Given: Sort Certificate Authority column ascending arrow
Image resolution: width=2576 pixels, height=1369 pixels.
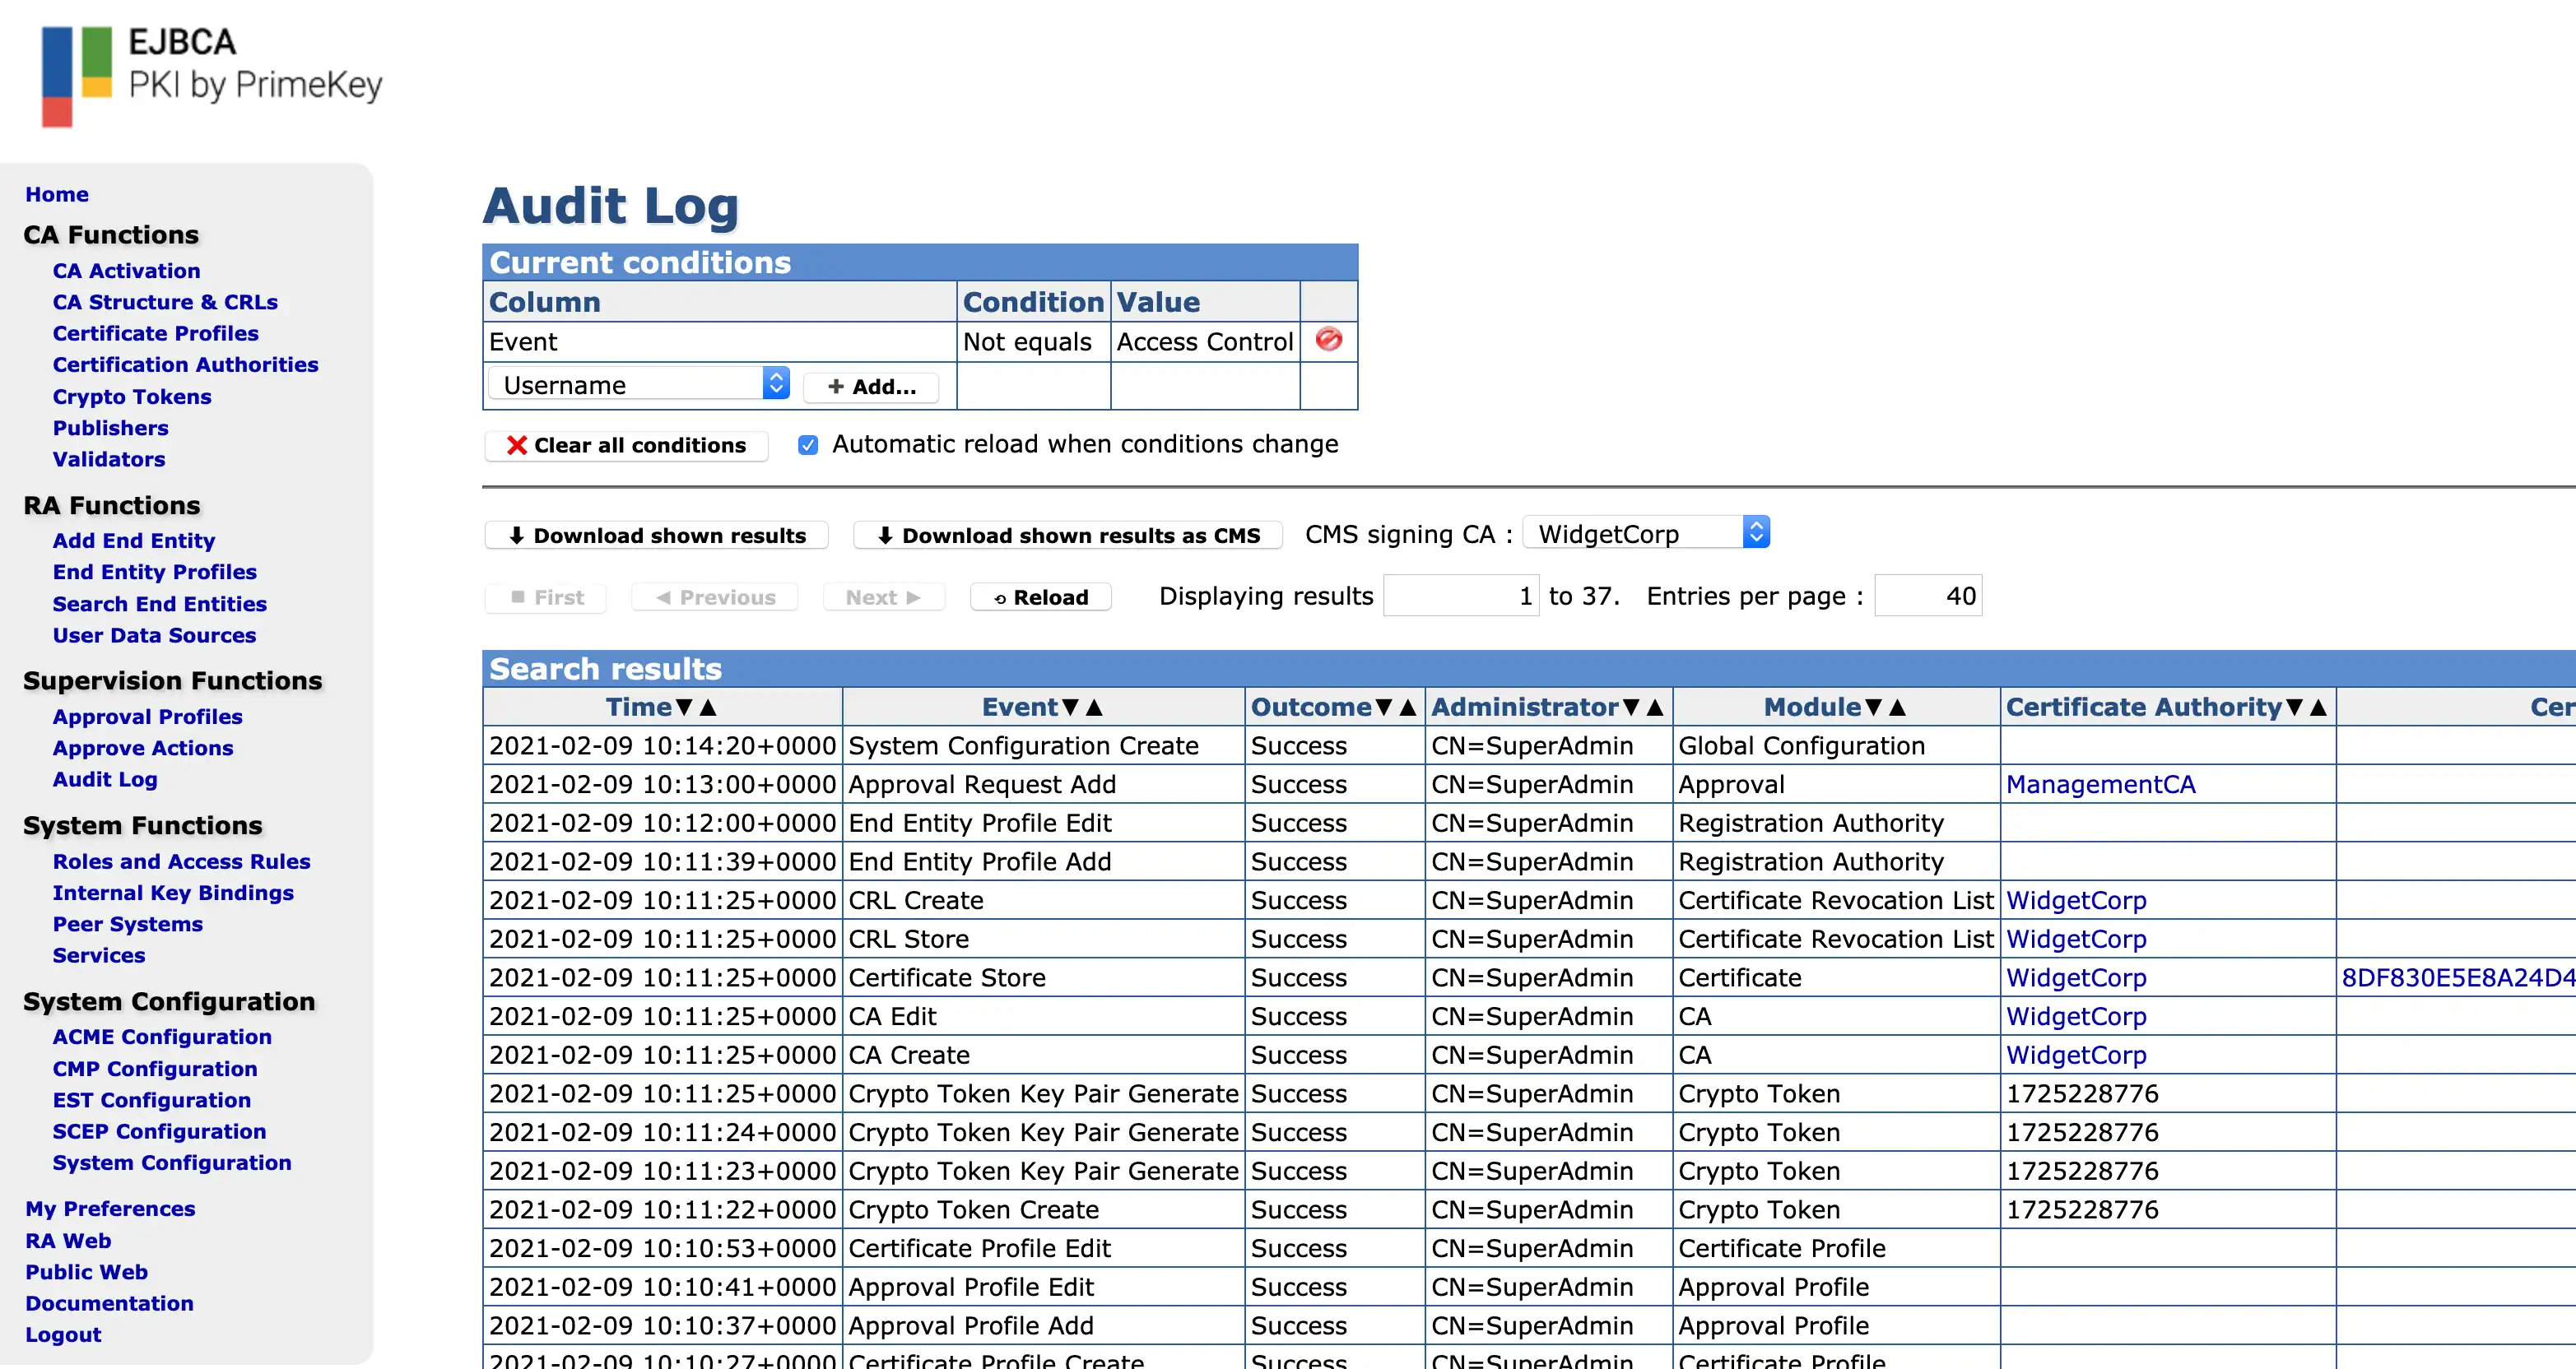Looking at the screenshot, I should coord(2318,707).
